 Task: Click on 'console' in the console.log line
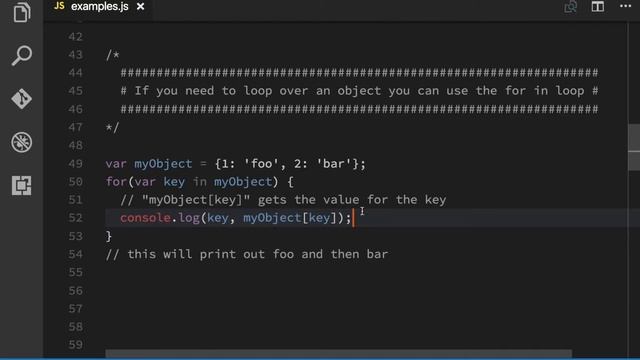coord(145,218)
